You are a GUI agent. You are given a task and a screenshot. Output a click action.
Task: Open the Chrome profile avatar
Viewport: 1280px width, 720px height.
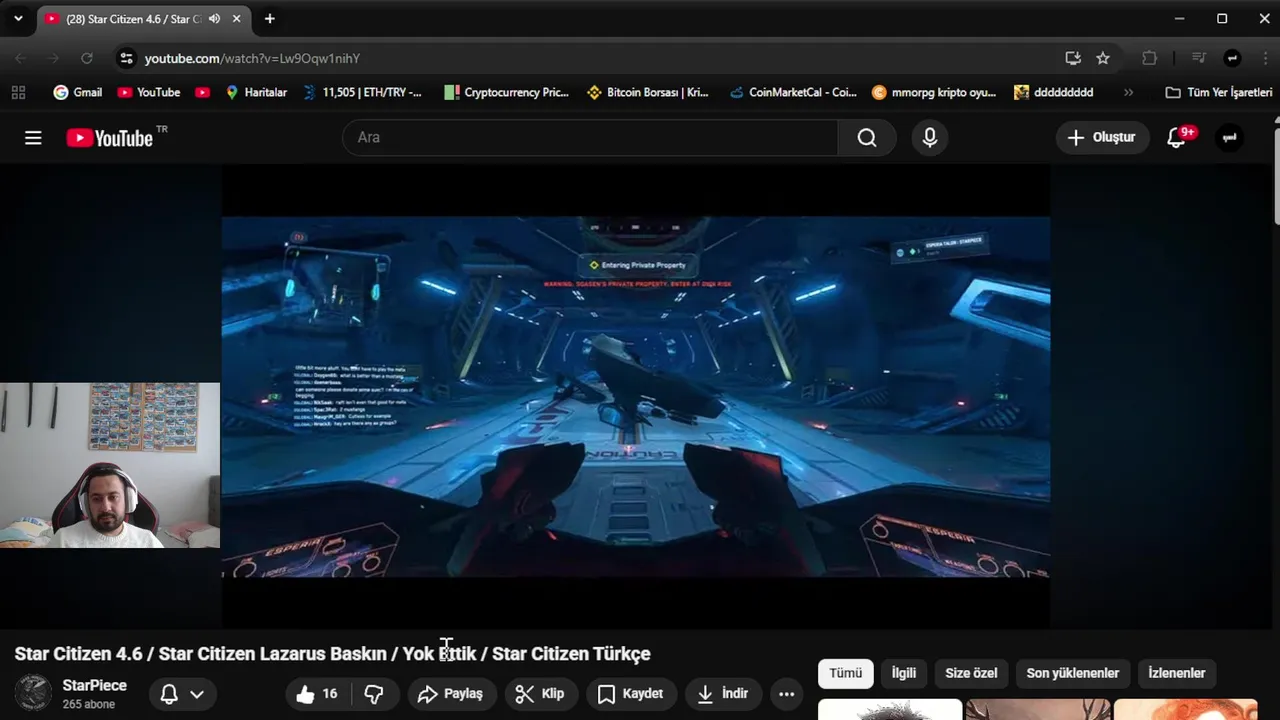pyautogui.click(x=1232, y=59)
